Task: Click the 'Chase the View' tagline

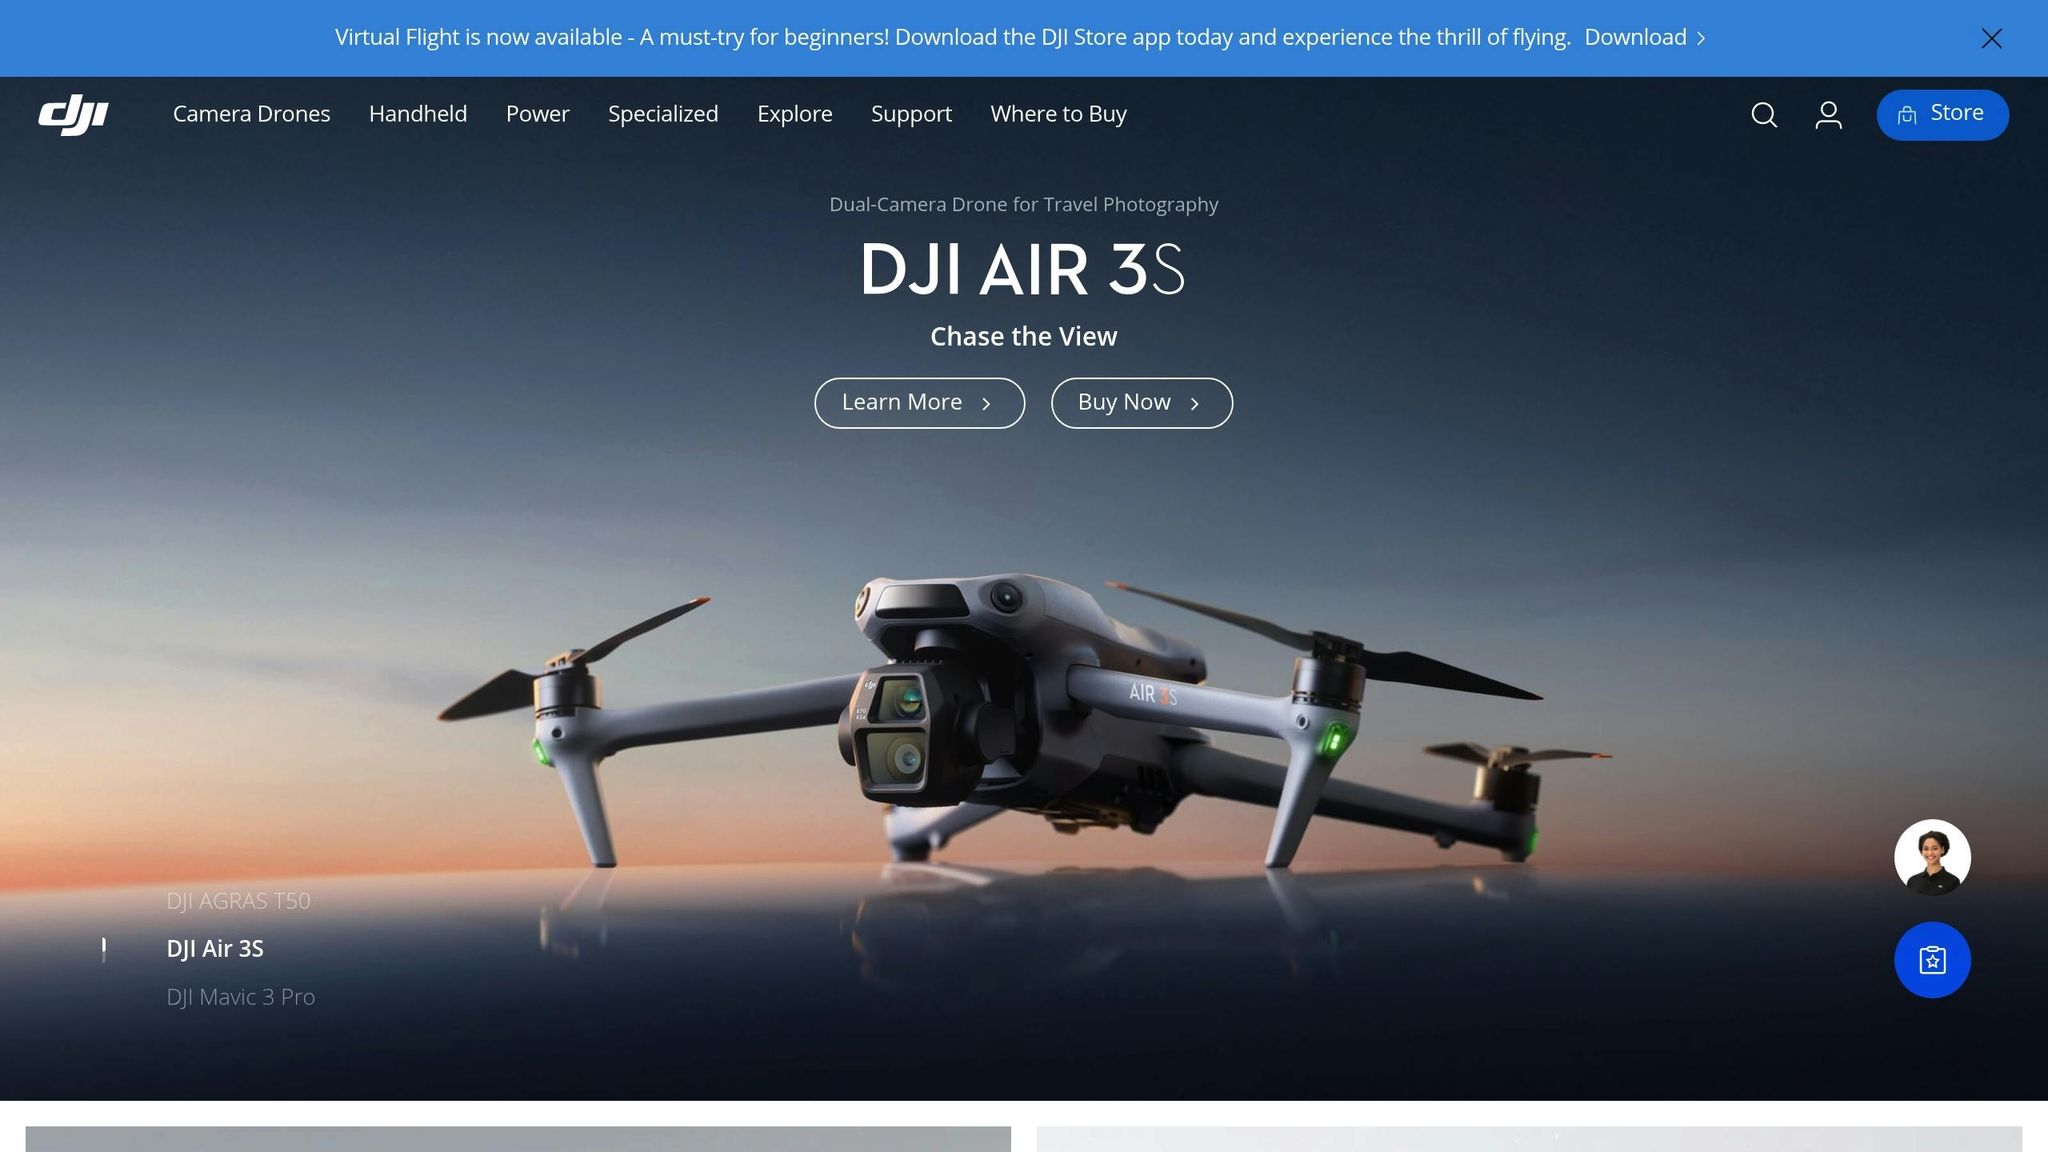Action: 1023,337
